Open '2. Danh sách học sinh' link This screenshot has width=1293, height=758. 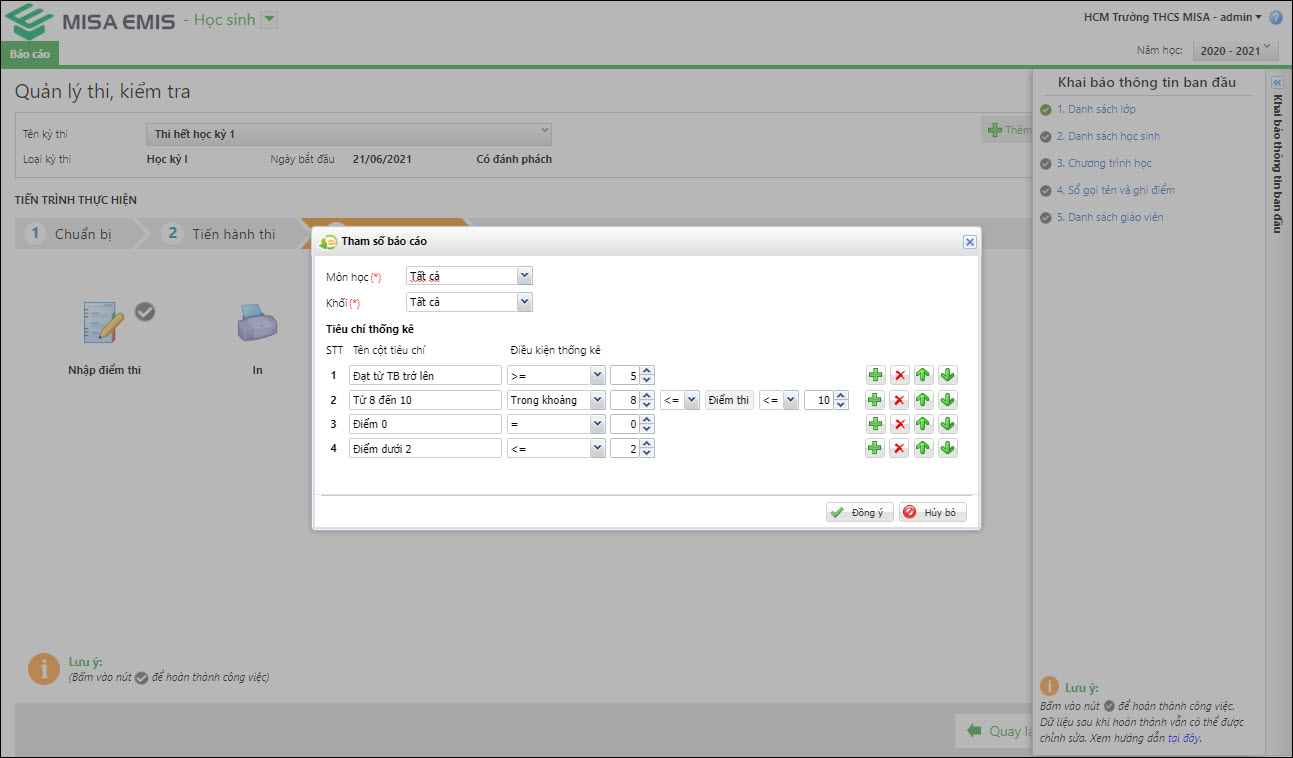(x=1108, y=136)
